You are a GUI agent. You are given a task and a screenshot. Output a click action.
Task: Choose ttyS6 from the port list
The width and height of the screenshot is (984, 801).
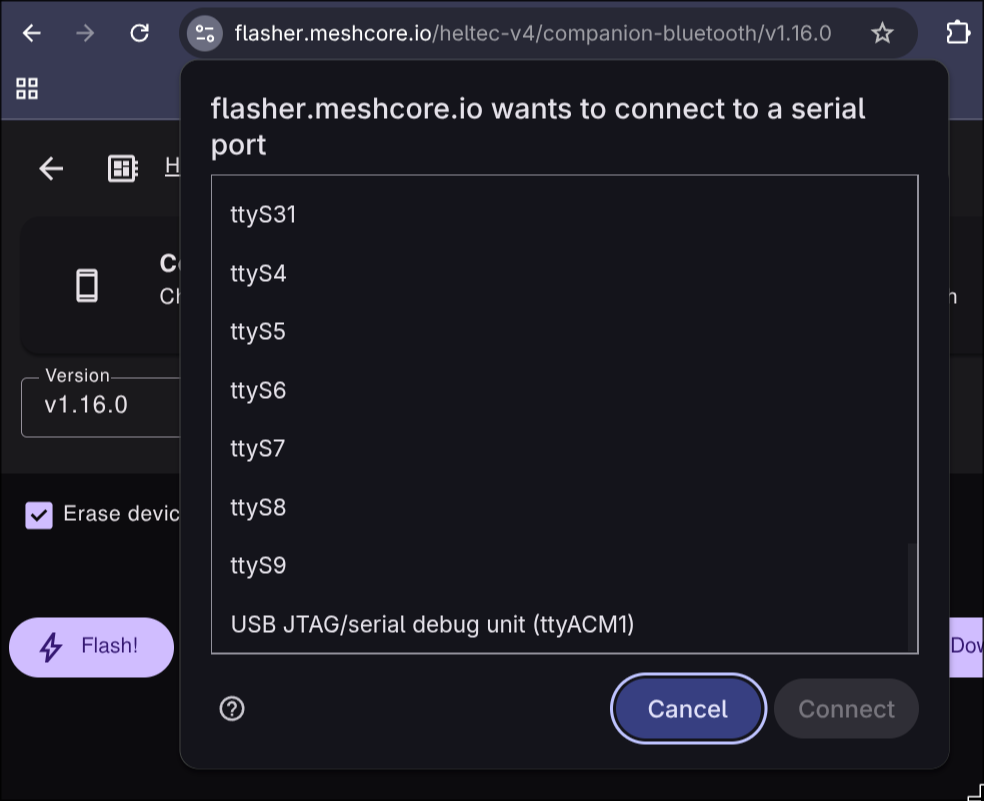coord(560,390)
